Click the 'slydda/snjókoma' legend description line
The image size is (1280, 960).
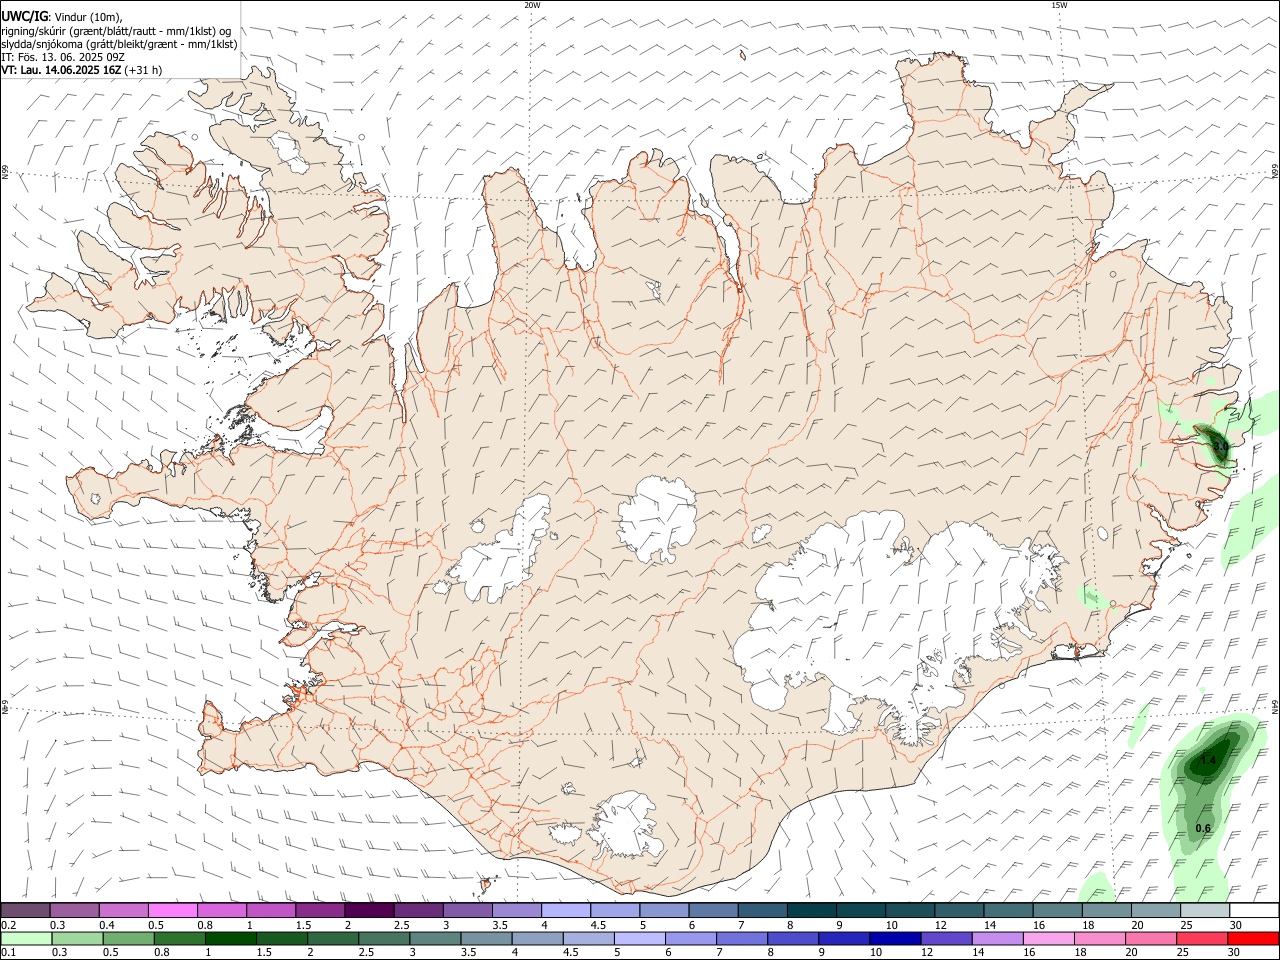point(119,44)
